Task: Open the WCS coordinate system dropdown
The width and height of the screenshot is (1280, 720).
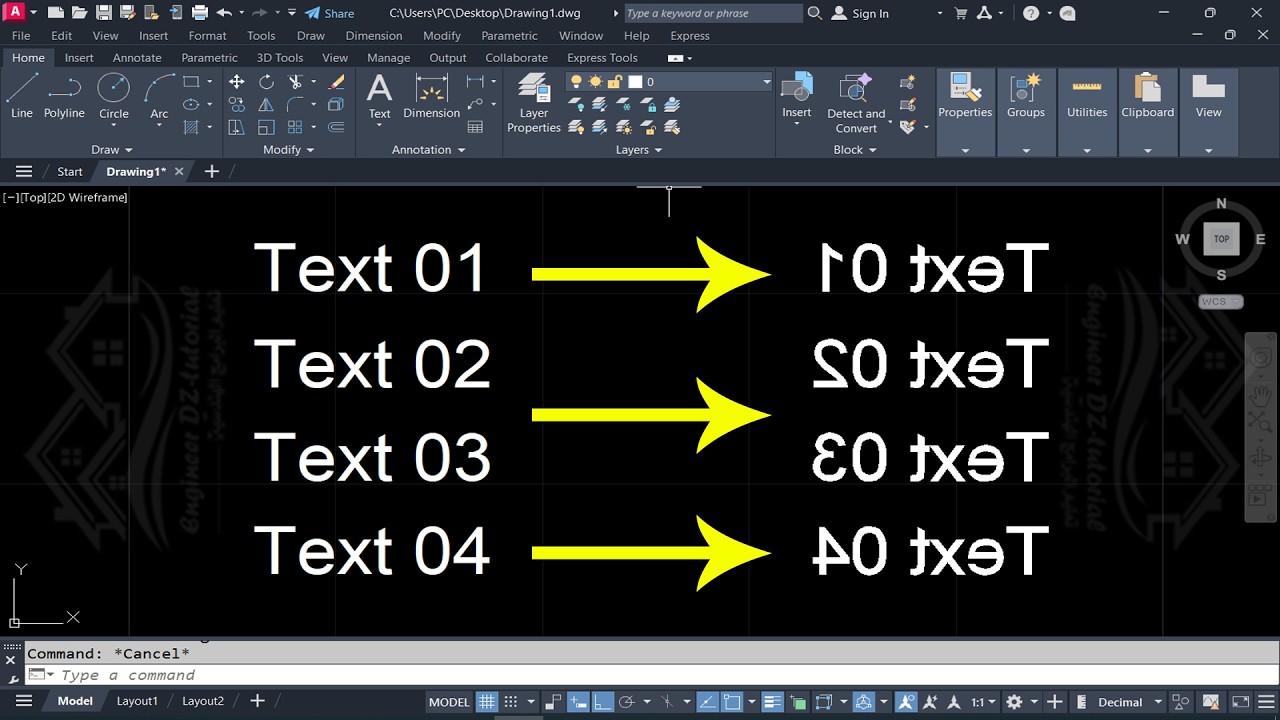Action: (1220, 301)
